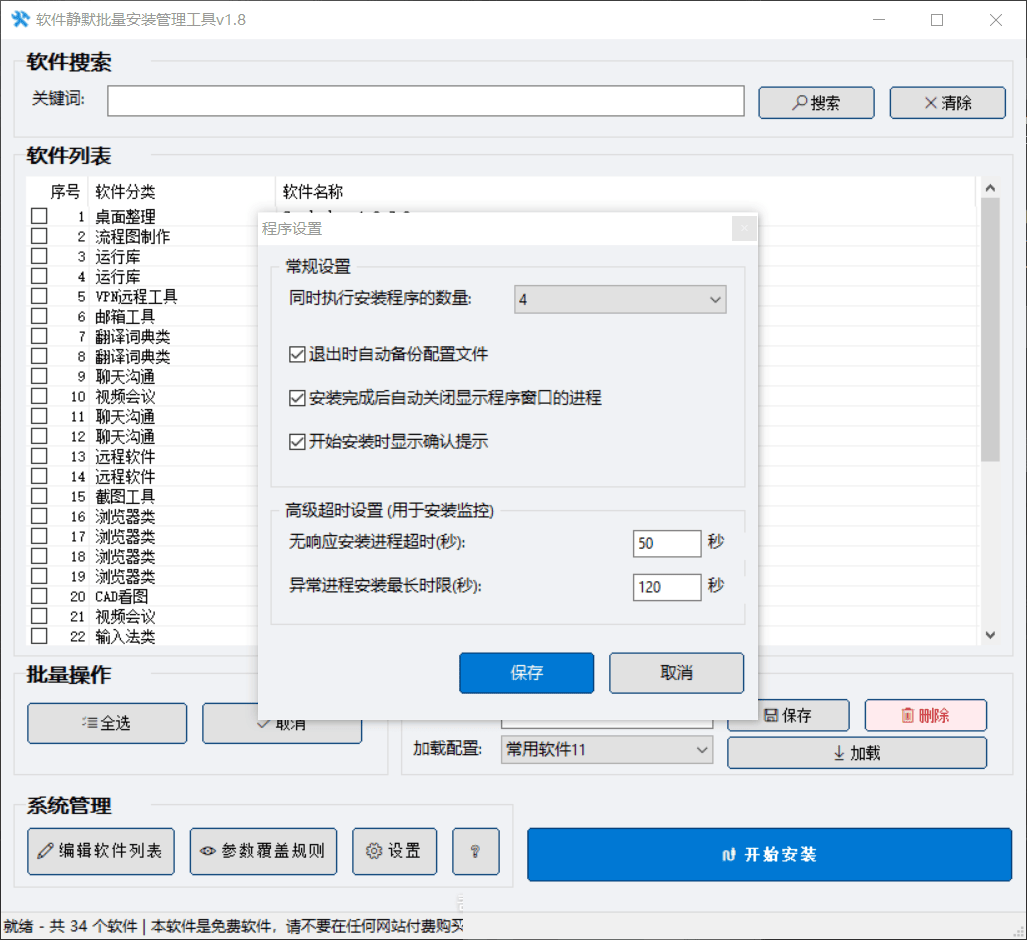Open 参数覆盖规则 parameter rules icon
The width and height of the screenshot is (1027, 940).
(x=263, y=851)
